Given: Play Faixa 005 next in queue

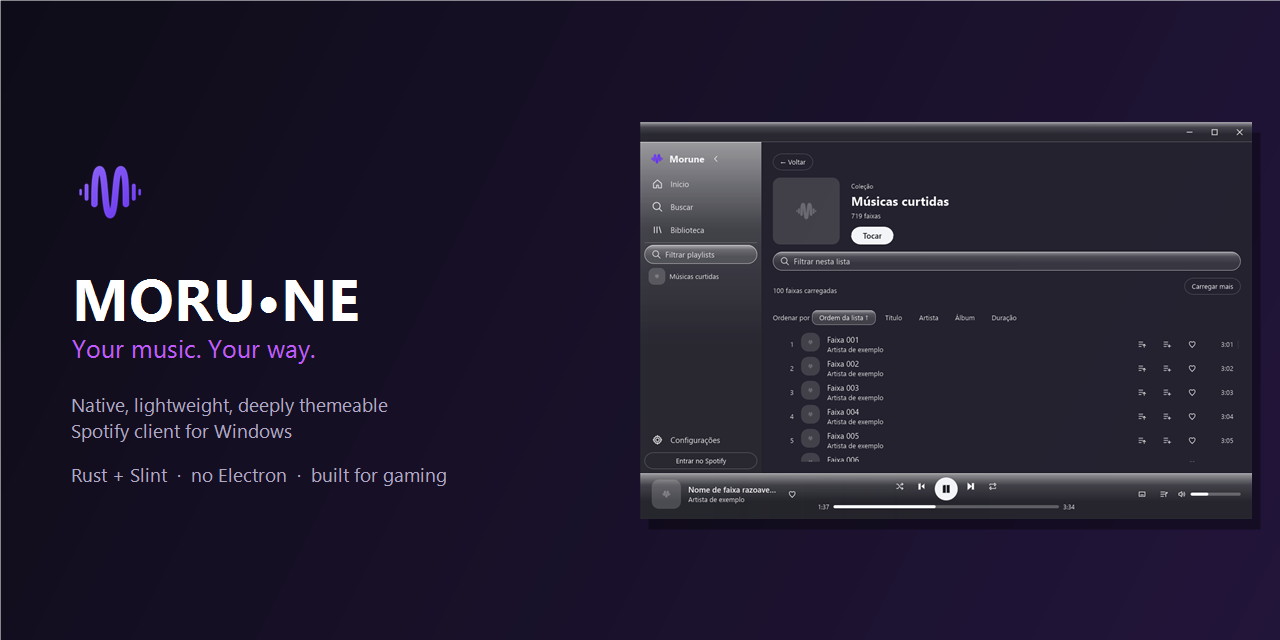Looking at the screenshot, I should pyautogui.click(x=1142, y=441).
